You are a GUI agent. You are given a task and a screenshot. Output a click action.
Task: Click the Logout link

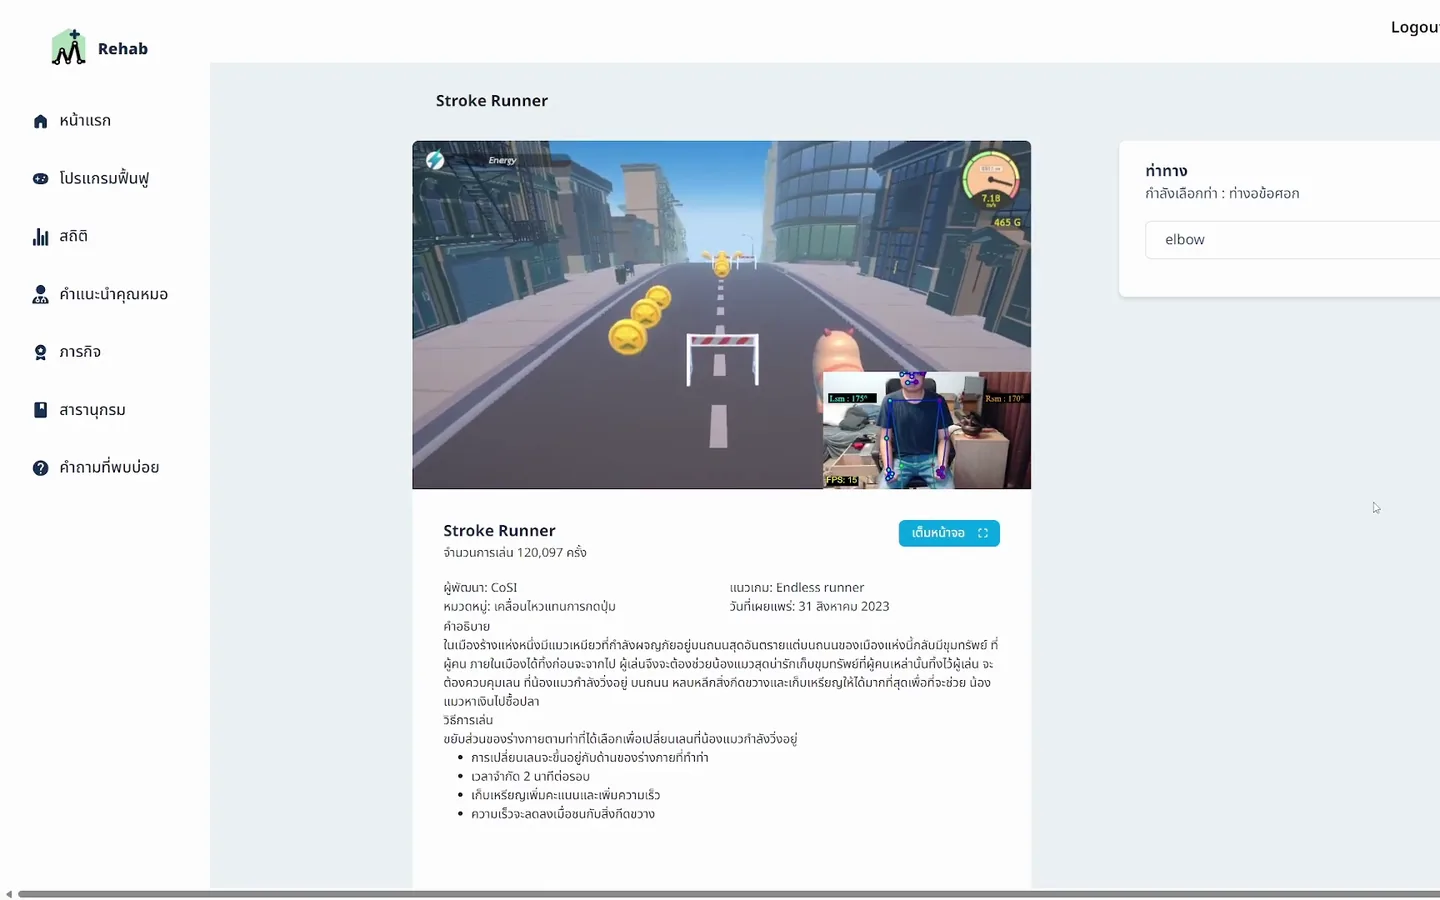(1415, 27)
